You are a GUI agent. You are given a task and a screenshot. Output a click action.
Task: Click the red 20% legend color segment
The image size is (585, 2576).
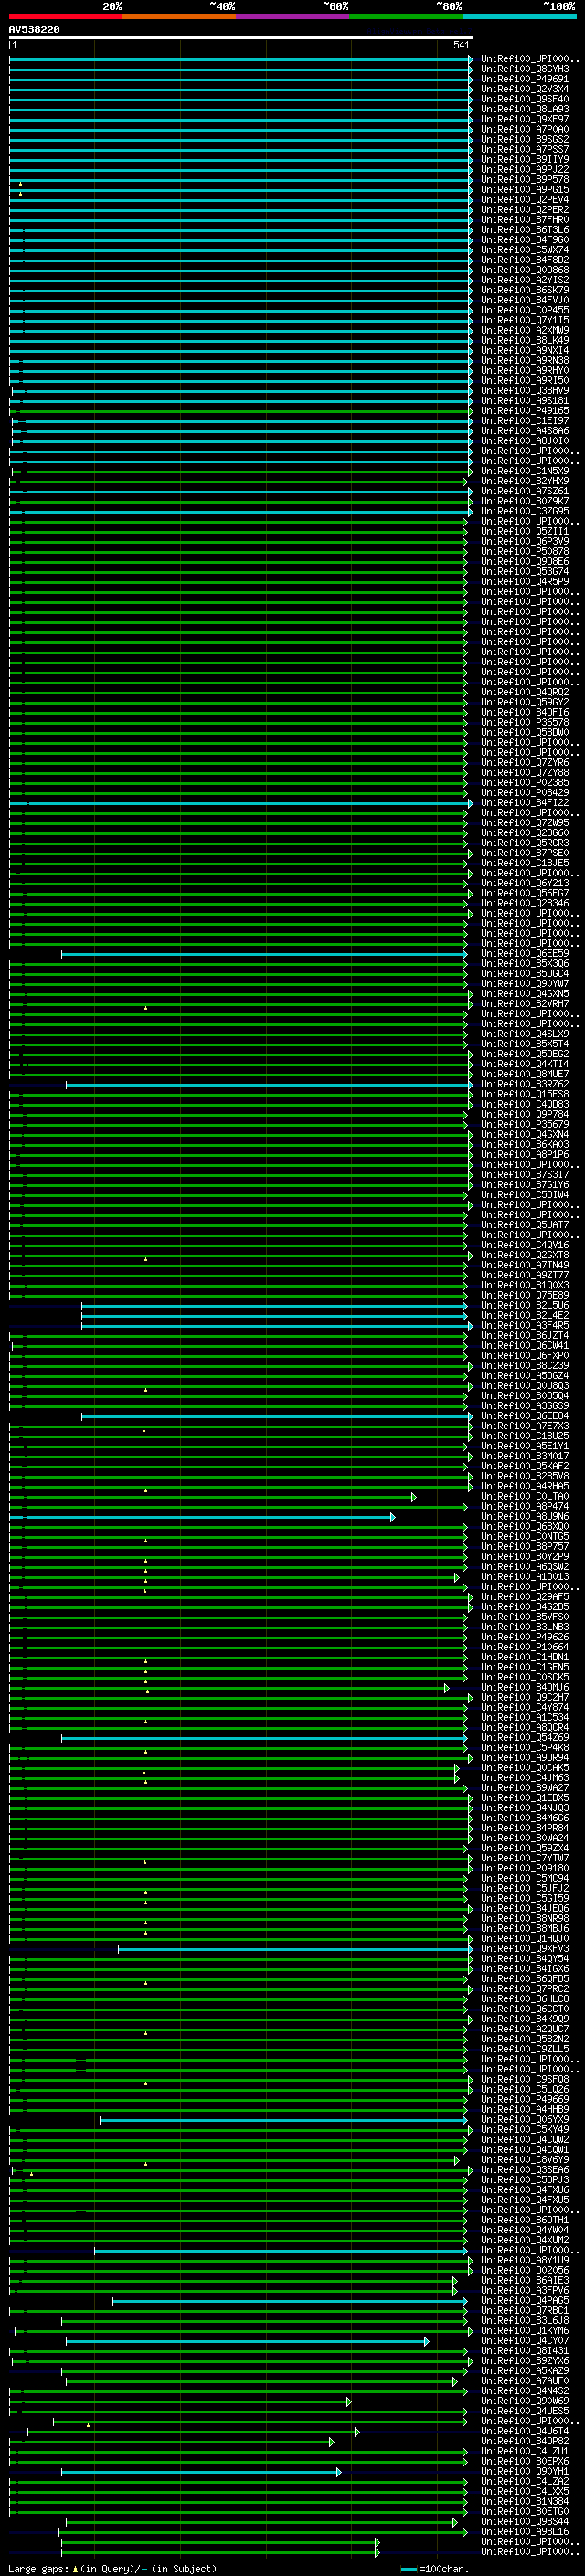66,16
